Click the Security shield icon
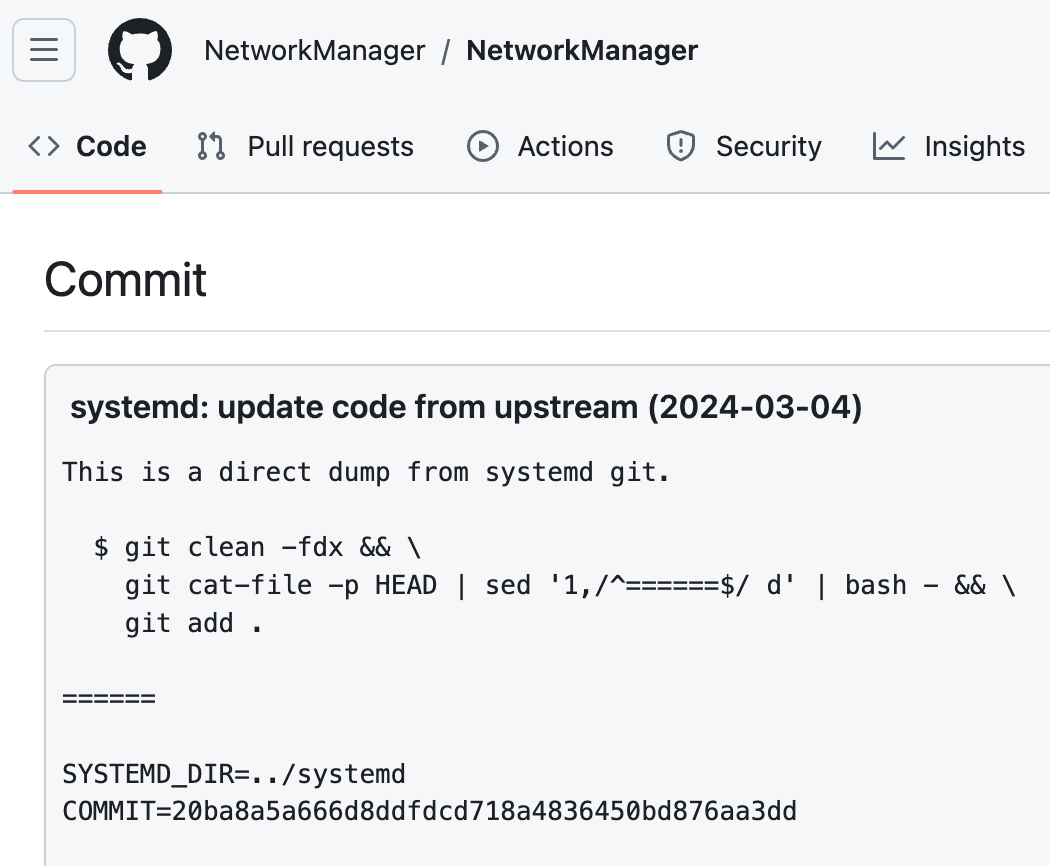The height and width of the screenshot is (866, 1050). [x=681, y=146]
